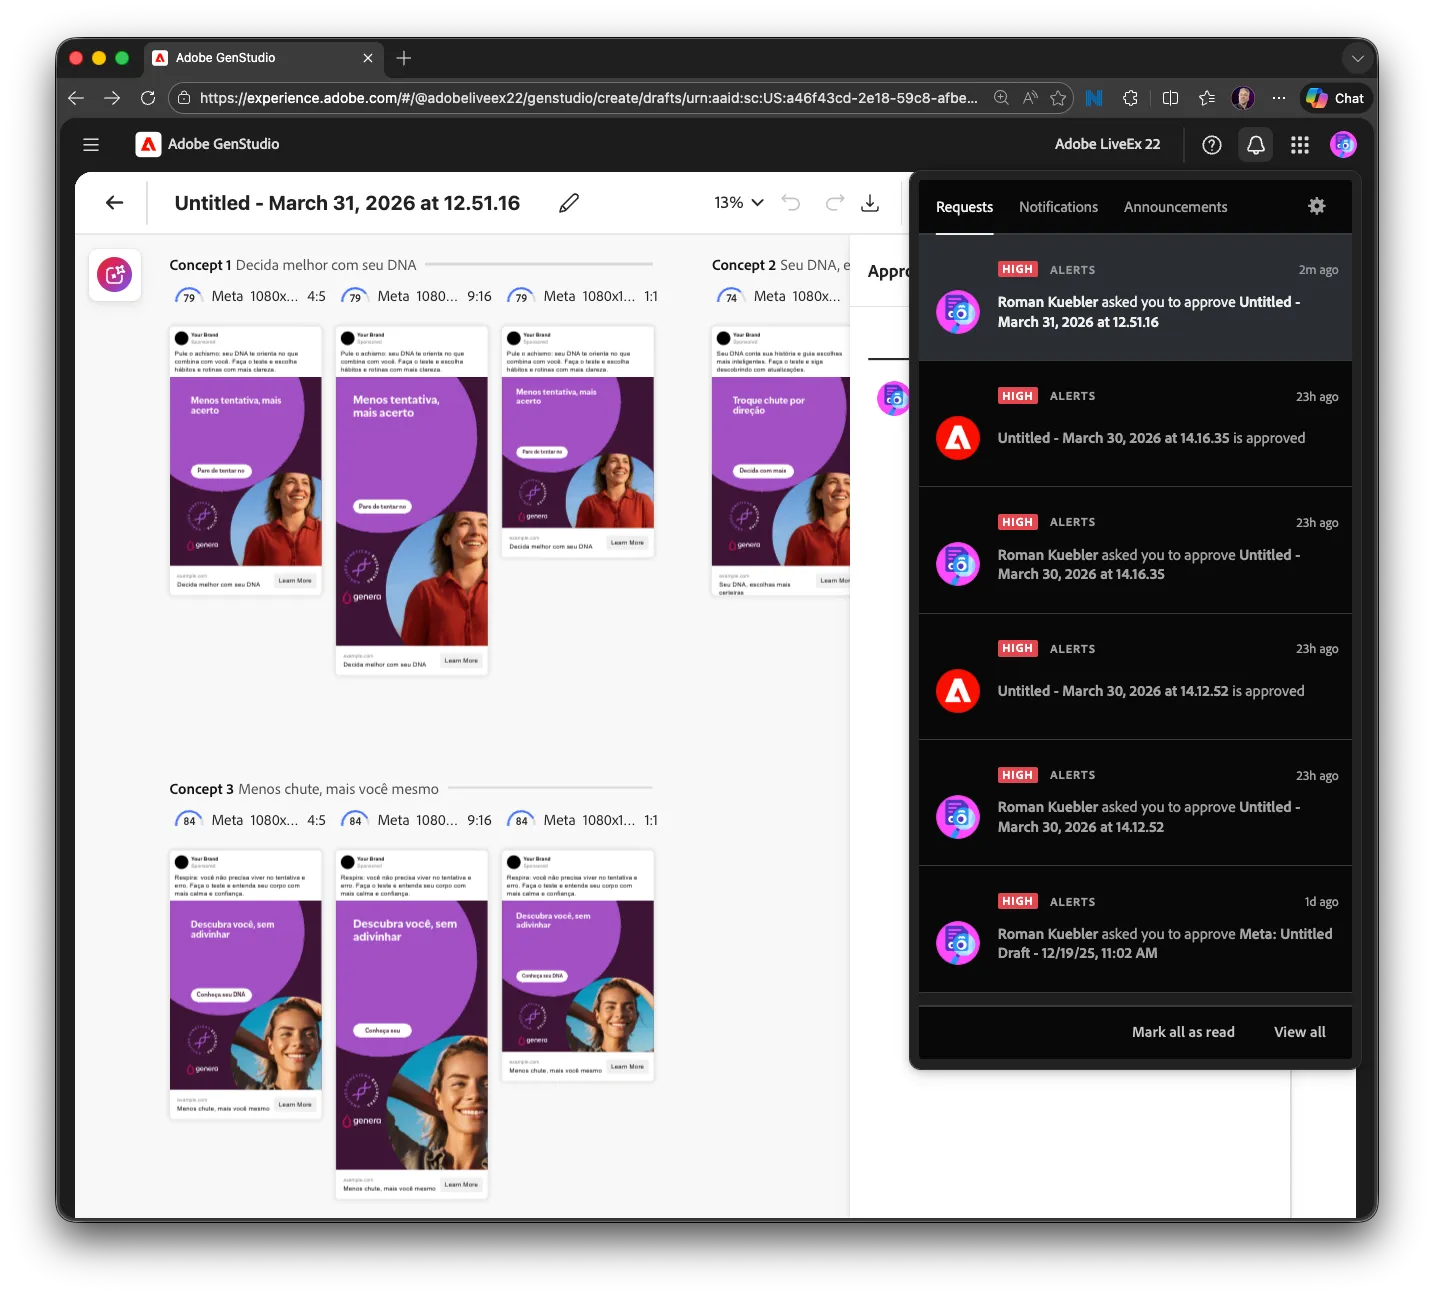Expand the 13% zoom dropdown
Viewport: 1434px width, 1296px height.
coord(739,203)
